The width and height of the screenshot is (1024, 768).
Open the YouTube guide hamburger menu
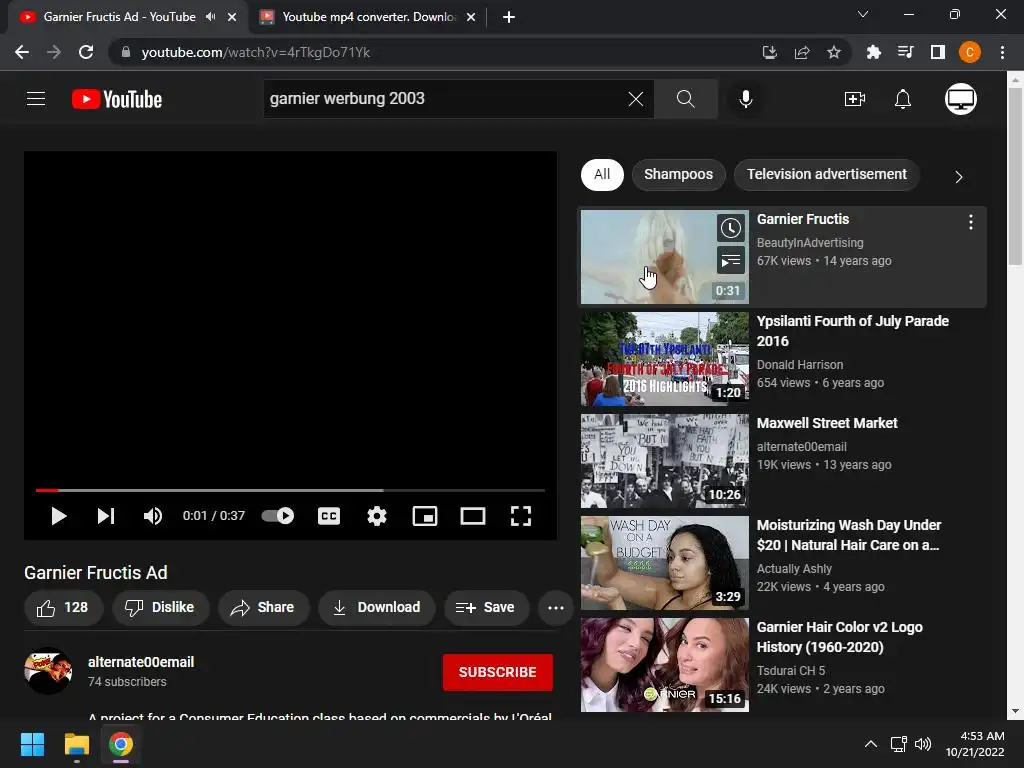[36, 99]
